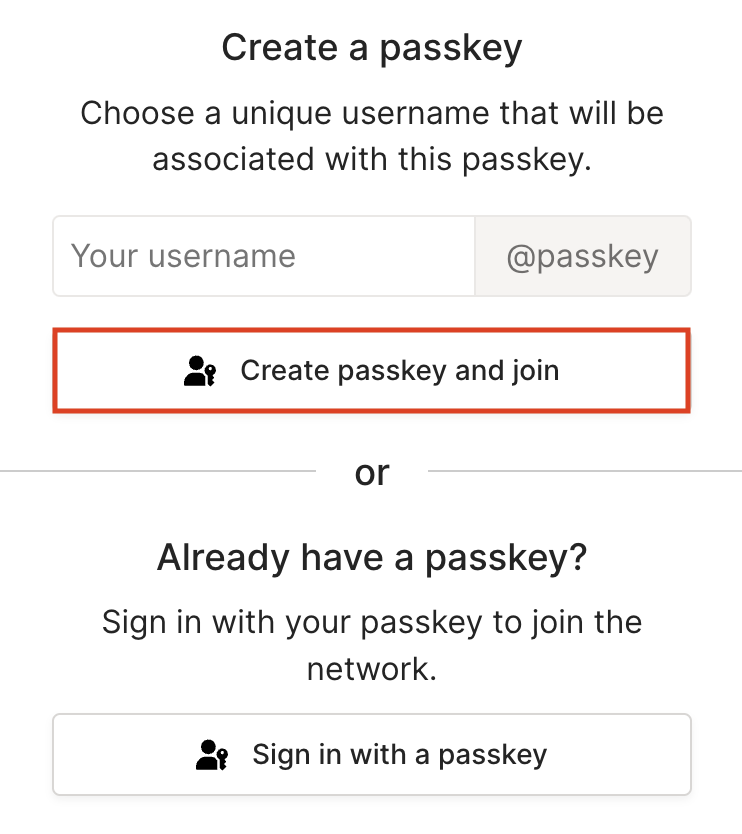The height and width of the screenshot is (834, 742).
Task: Click the Create a passkey heading
Action: click(x=371, y=48)
